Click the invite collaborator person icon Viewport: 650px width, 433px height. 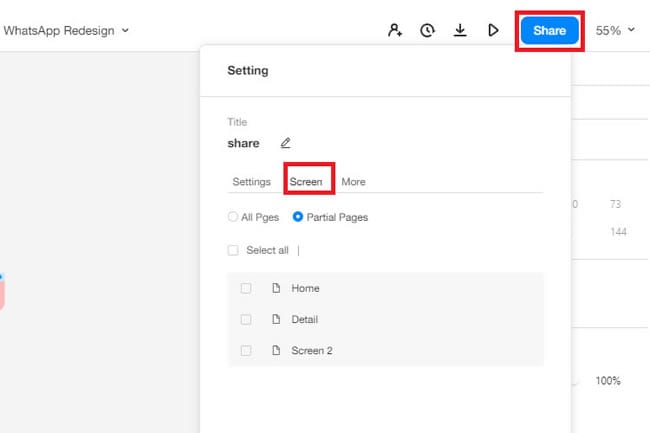point(395,30)
